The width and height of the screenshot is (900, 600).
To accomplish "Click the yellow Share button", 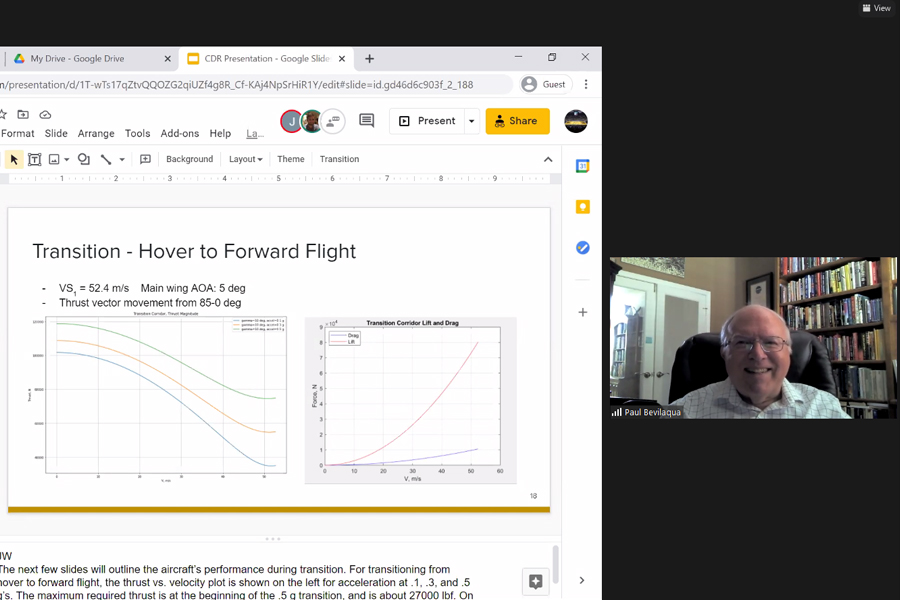I will pyautogui.click(x=517, y=121).
